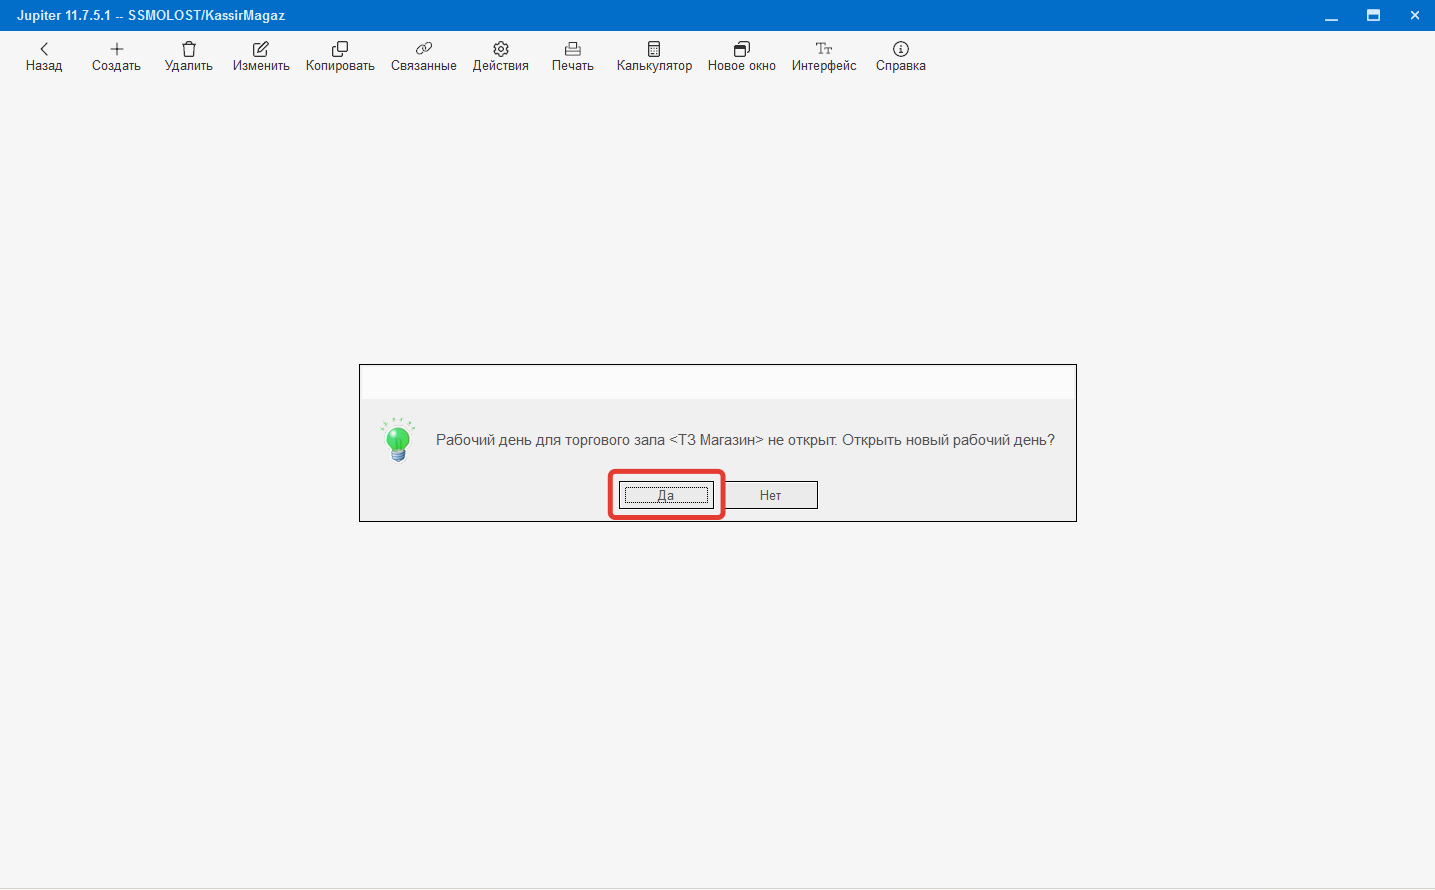Viewport: 1435px width, 890px height.
Task: Close the Jupiter application window
Action: 1414,15
